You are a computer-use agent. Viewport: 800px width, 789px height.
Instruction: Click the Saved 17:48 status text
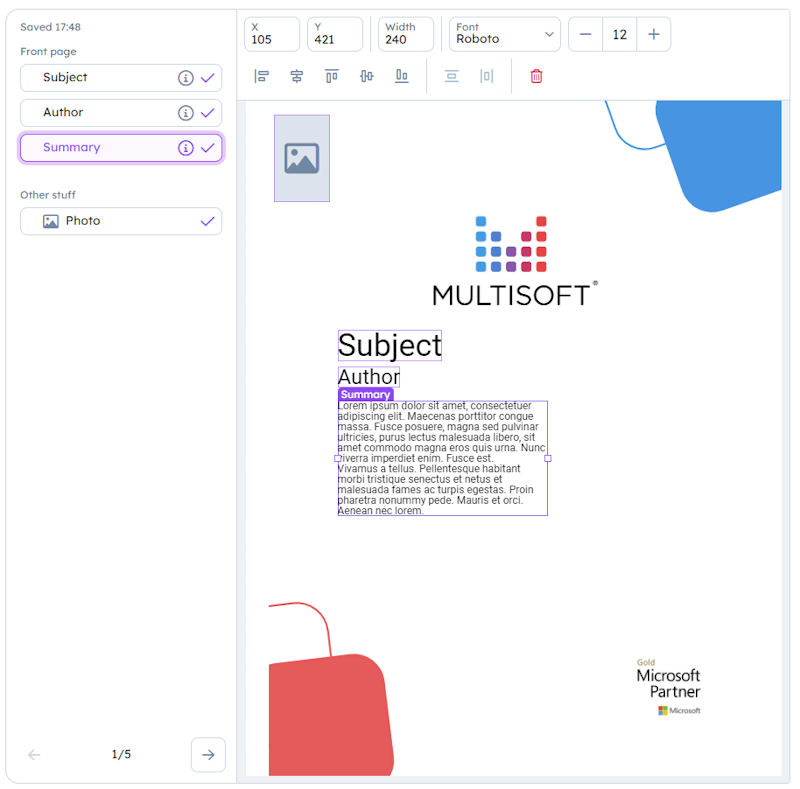[51, 27]
